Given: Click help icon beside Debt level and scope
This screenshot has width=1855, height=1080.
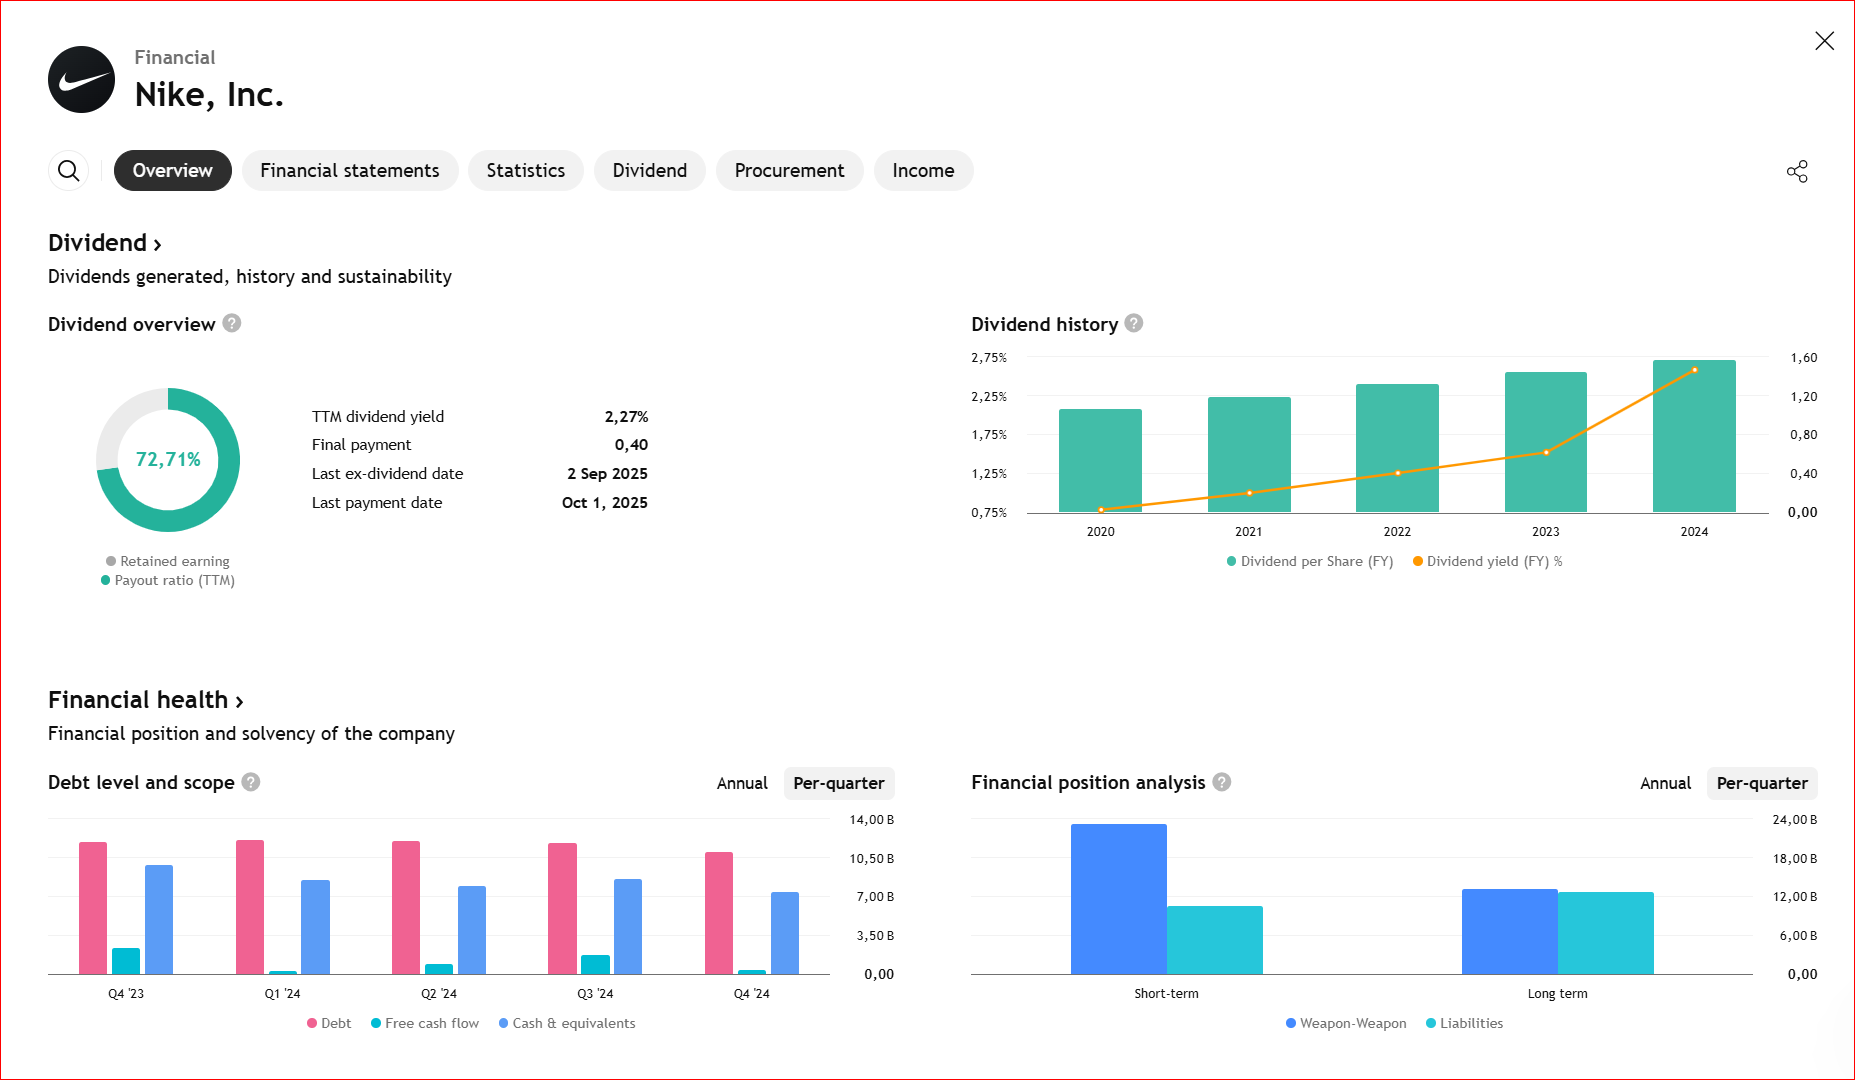Looking at the screenshot, I should pyautogui.click(x=251, y=782).
